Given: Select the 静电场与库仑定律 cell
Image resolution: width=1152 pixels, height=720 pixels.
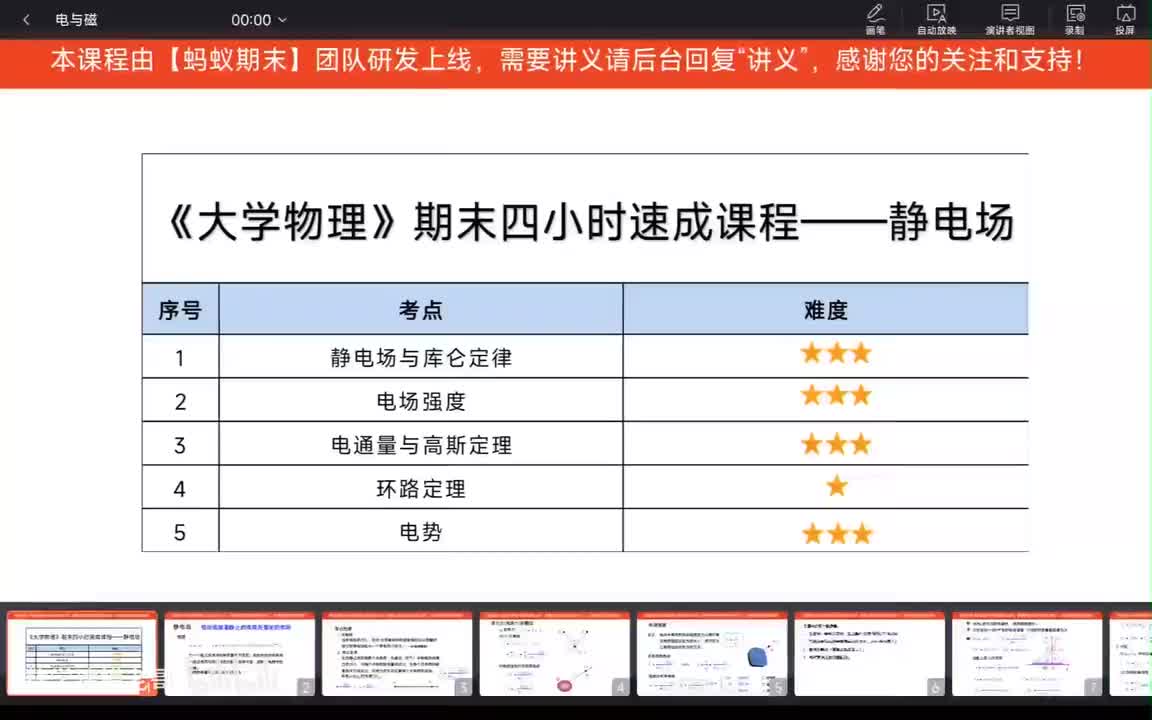Looking at the screenshot, I should pyautogui.click(x=421, y=357).
